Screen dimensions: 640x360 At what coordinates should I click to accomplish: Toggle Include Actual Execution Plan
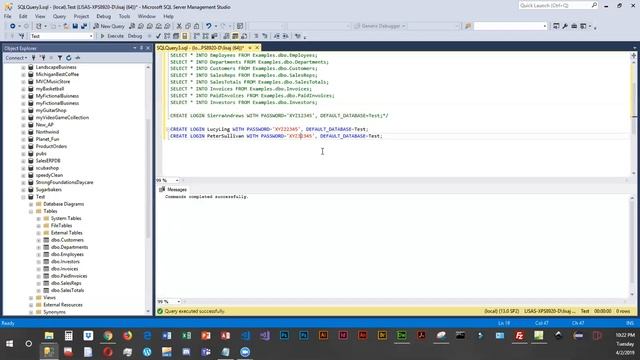[x=196, y=36]
